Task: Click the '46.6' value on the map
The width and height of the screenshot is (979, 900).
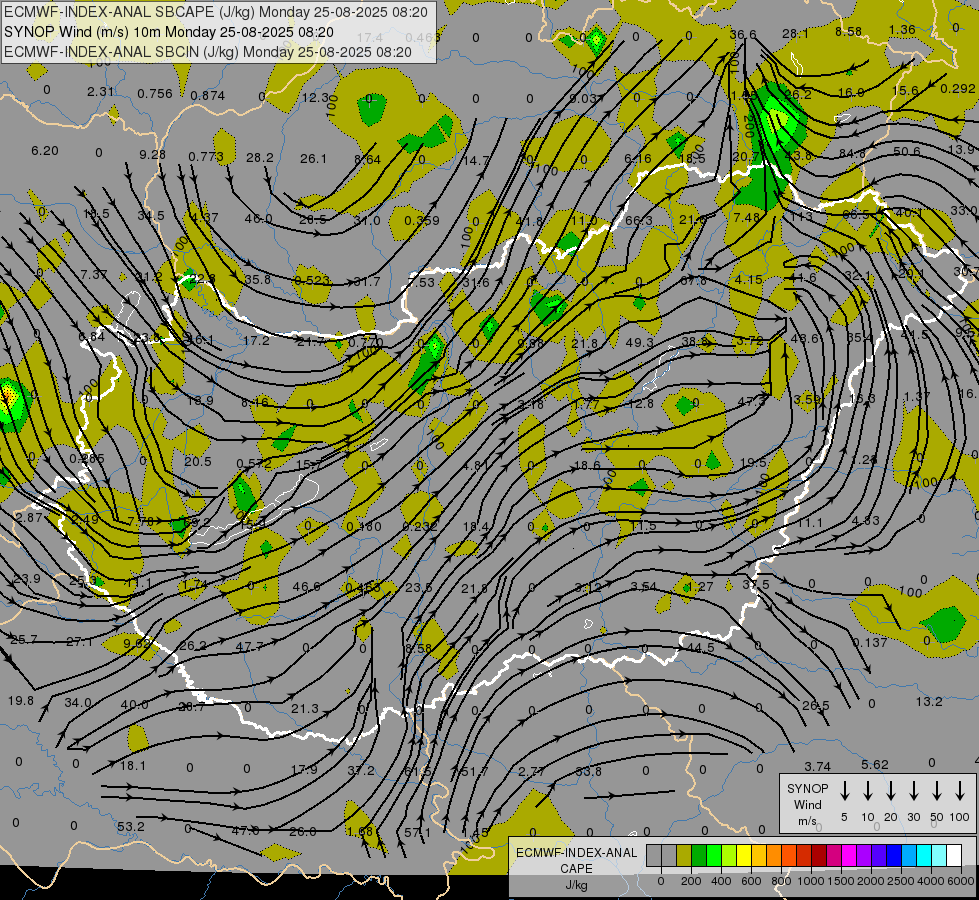Action: coord(307,586)
